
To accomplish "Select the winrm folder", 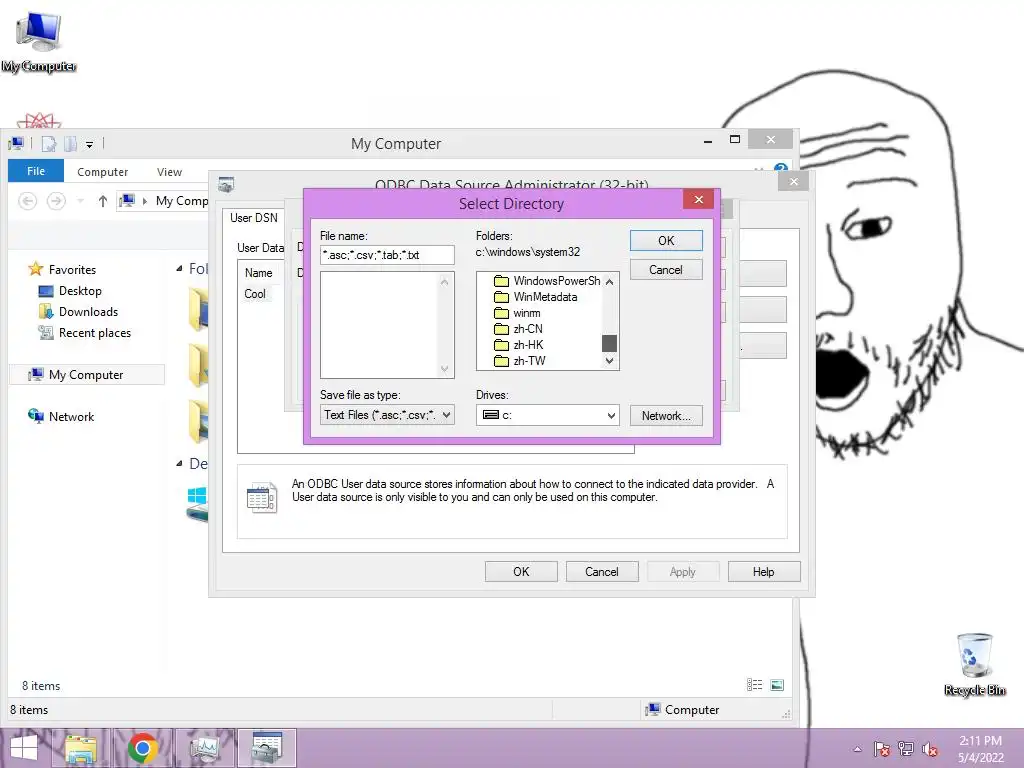I will (x=517, y=313).
